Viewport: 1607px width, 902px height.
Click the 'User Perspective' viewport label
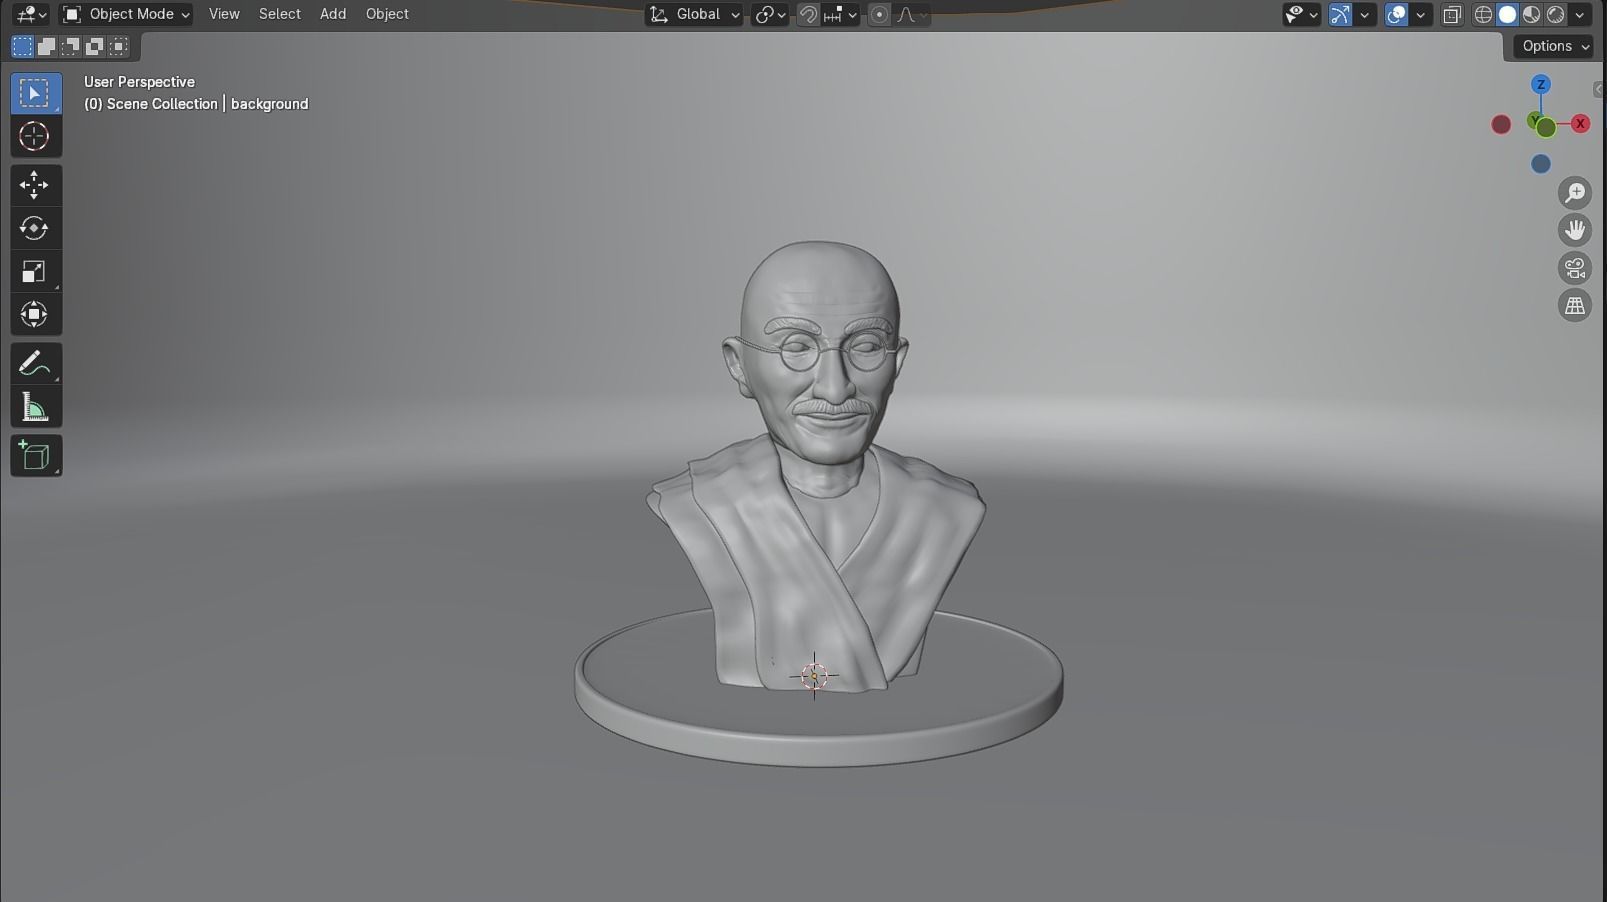coord(139,82)
